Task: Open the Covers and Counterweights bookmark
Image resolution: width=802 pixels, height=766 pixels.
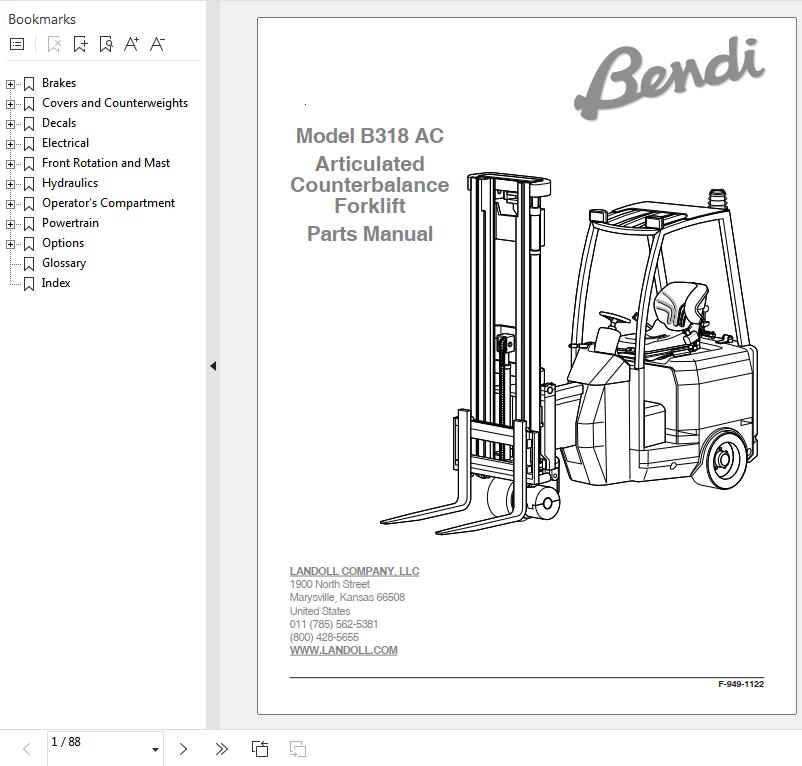Action: (115, 103)
